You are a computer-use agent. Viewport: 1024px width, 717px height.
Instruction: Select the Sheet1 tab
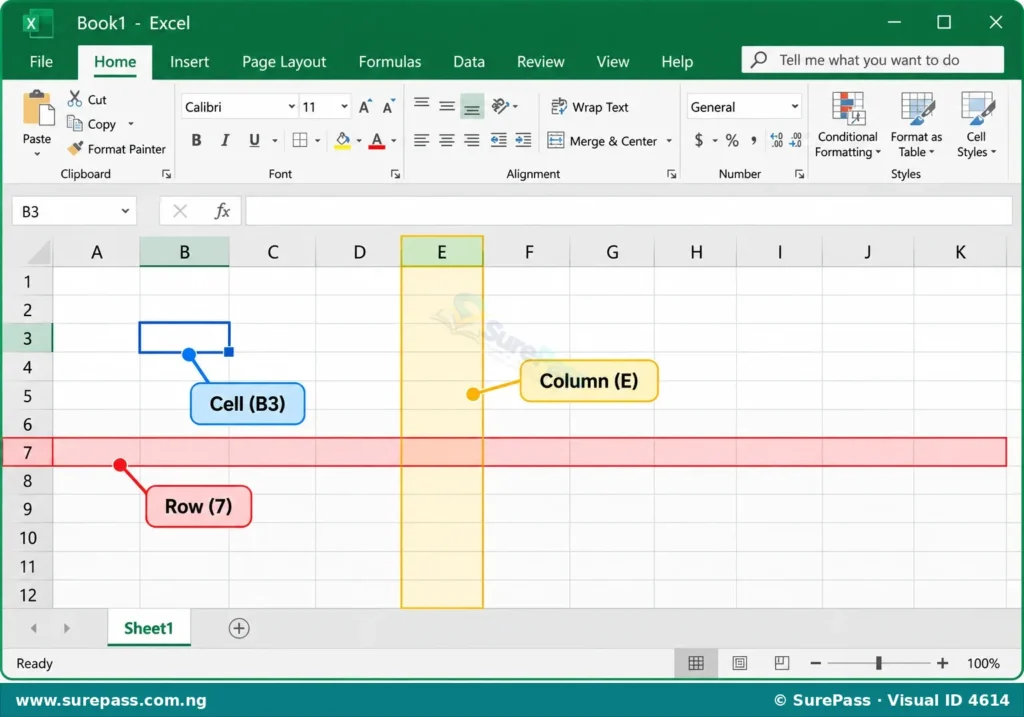pos(149,628)
